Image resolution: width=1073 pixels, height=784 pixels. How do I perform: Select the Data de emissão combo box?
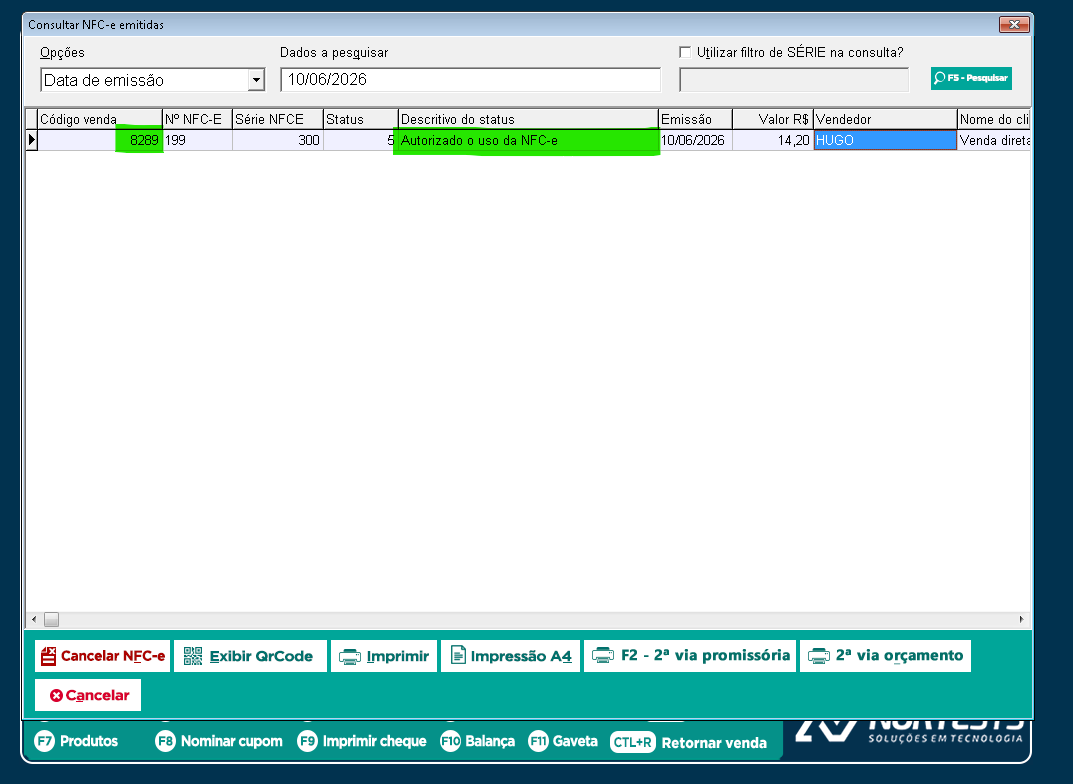tap(153, 80)
